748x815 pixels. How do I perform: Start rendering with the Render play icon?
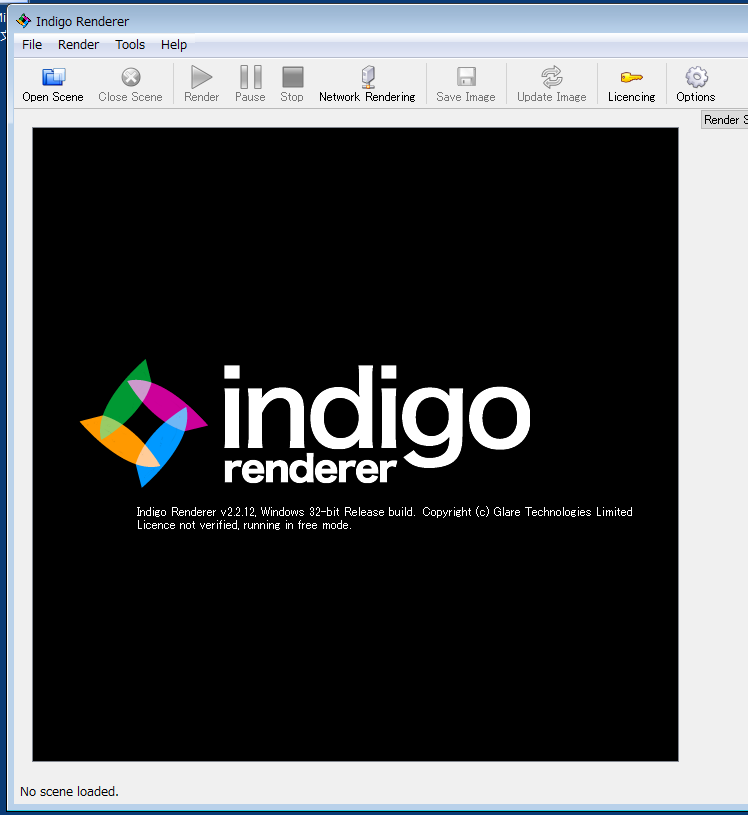coord(202,77)
